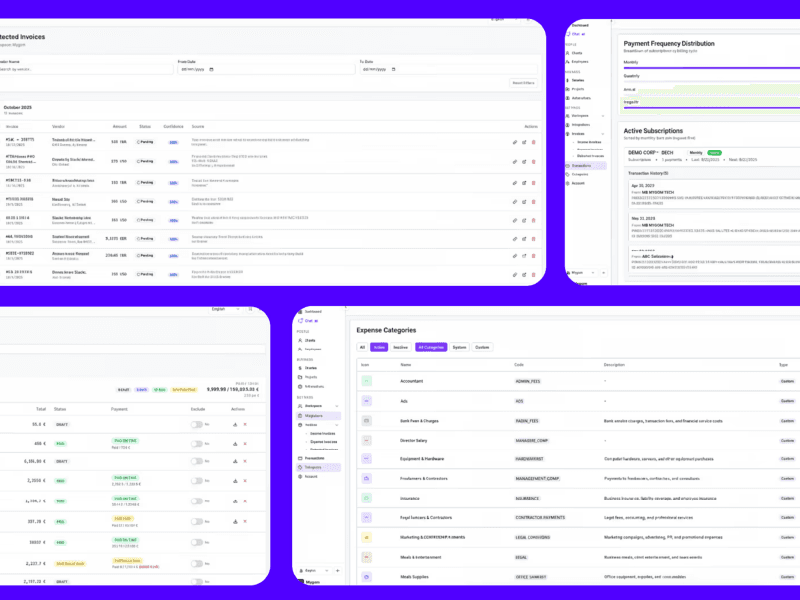
Task: Toggle the Exclude switch on the PAID ON TIME row
Action: point(195,444)
